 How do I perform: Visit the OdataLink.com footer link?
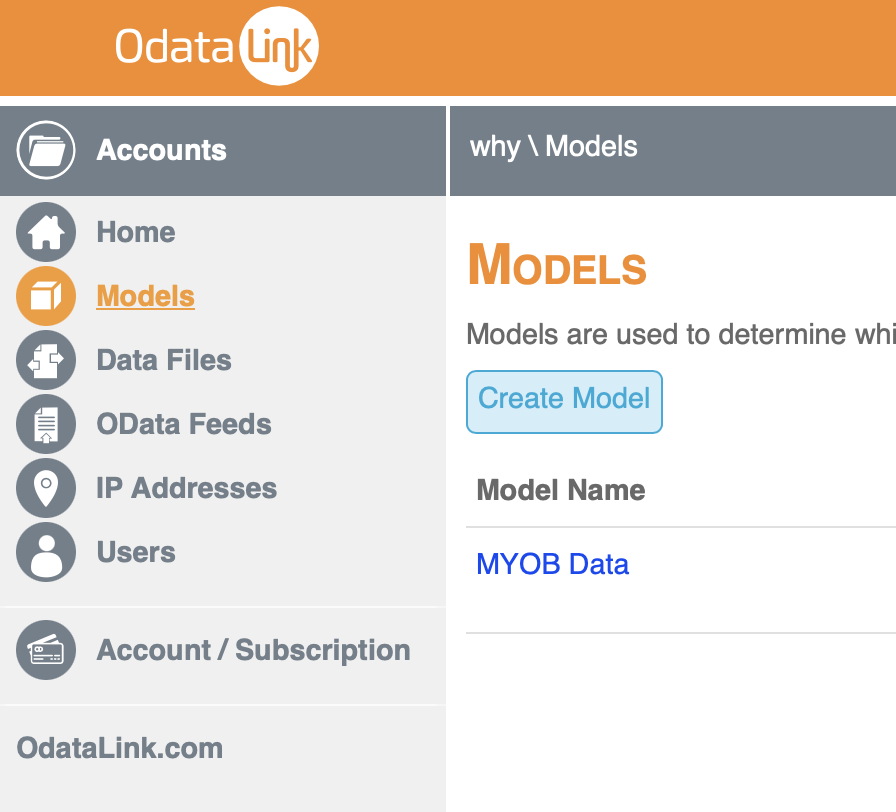[x=120, y=748]
